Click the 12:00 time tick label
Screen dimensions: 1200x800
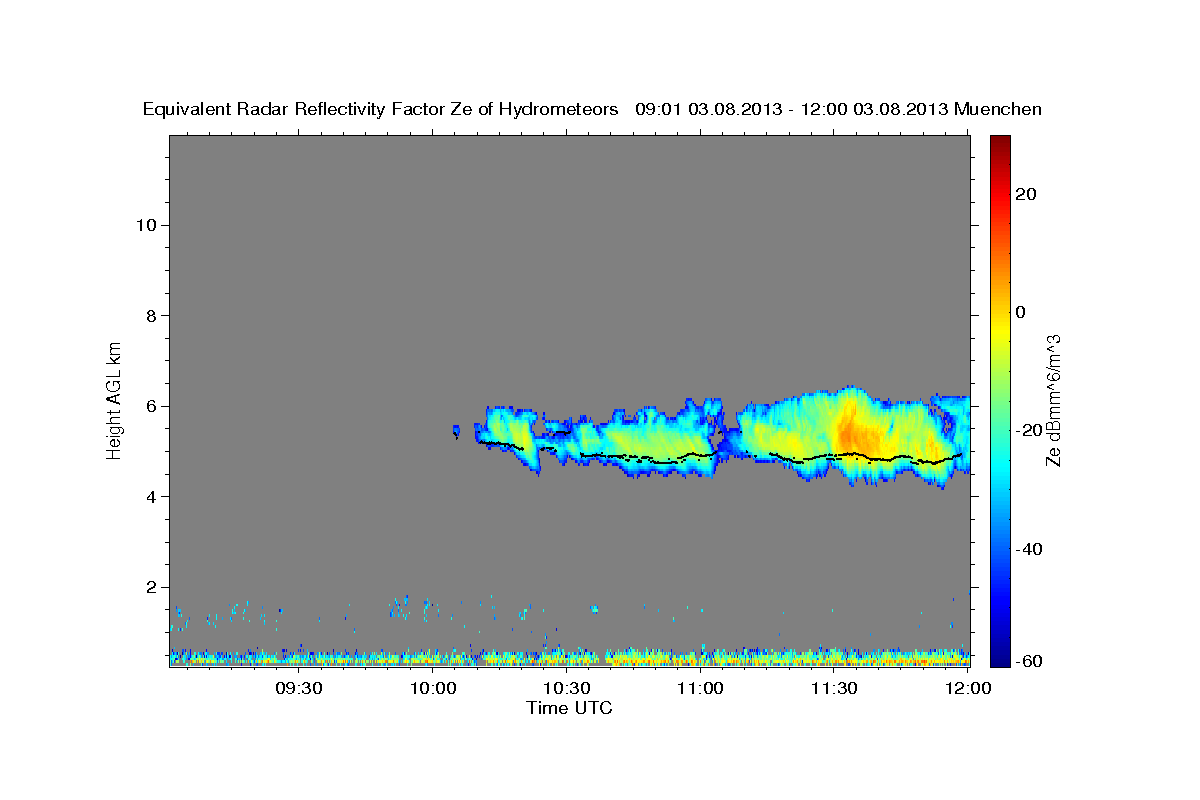pos(968,689)
